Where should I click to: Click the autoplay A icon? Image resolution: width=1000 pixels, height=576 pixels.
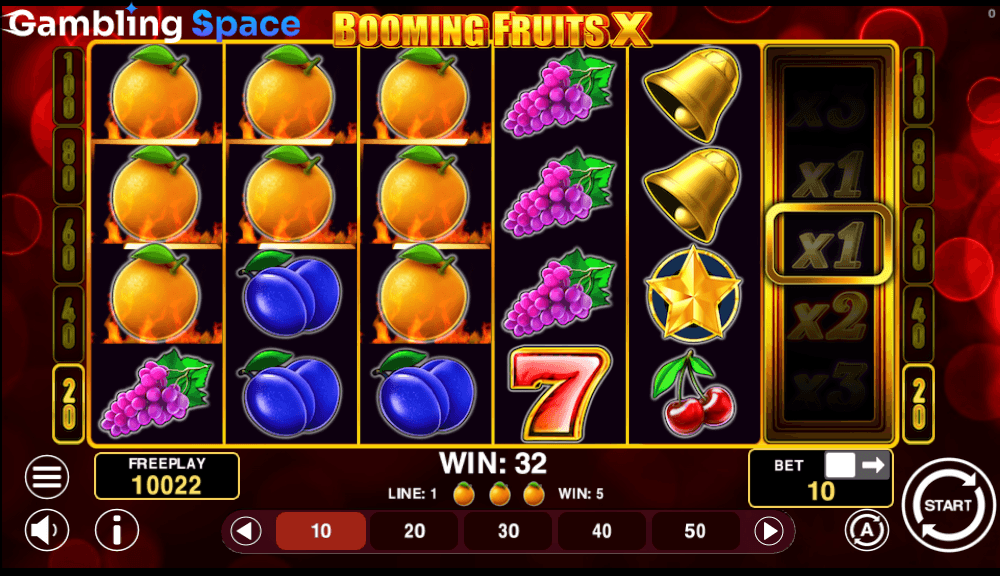(867, 529)
